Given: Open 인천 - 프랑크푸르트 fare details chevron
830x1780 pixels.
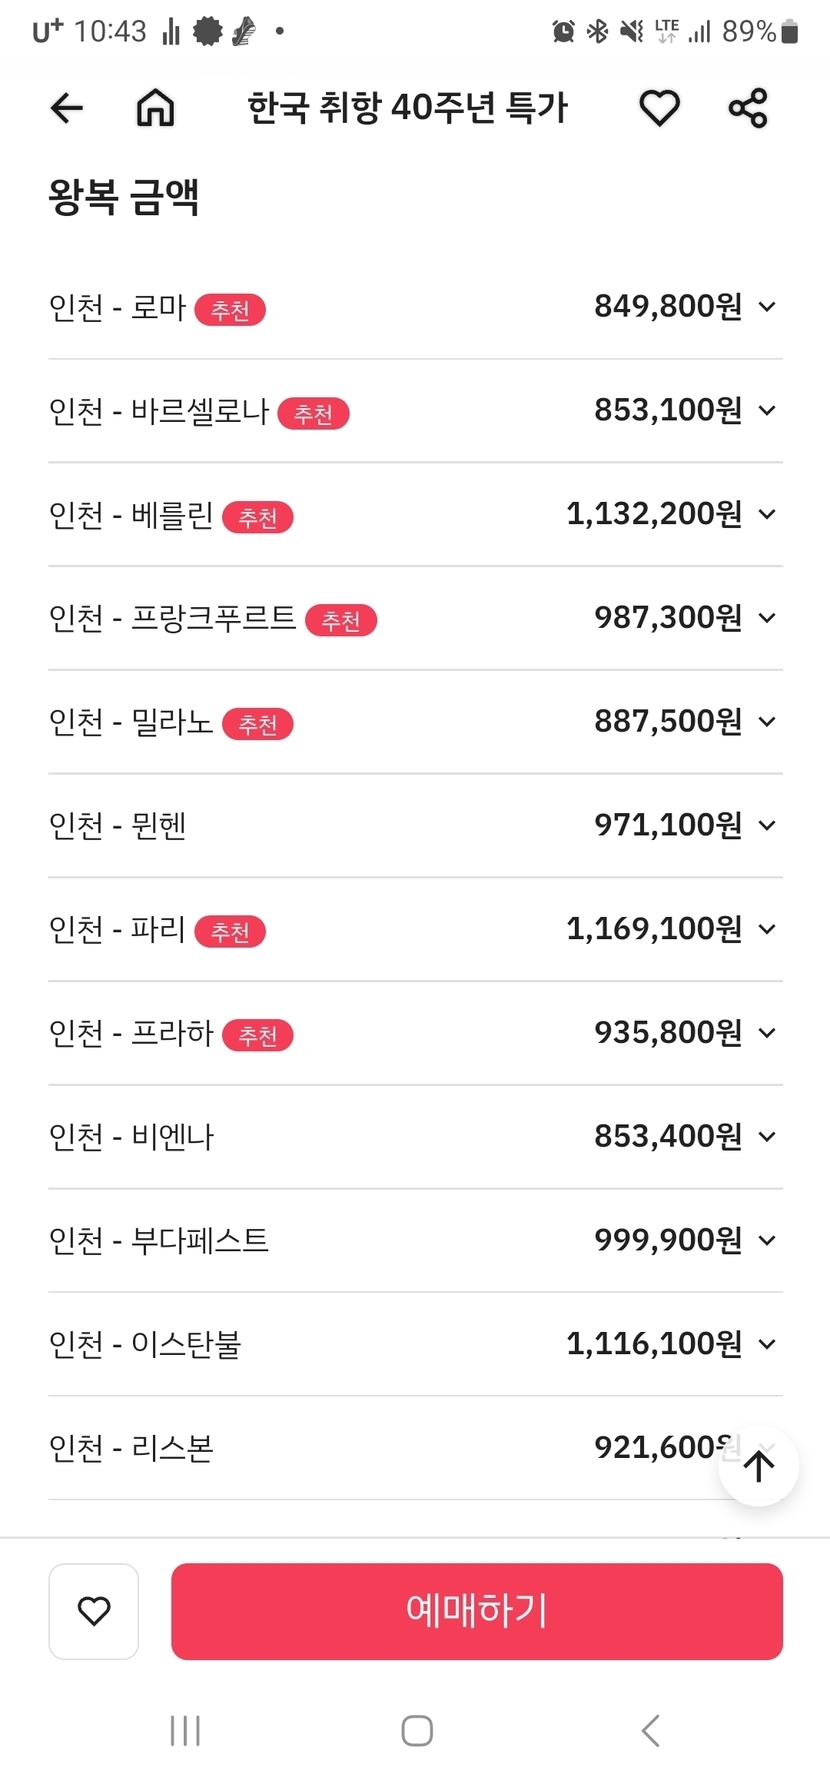Looking at the screenshot, I should pyautogui.click(x=767, y=618).
